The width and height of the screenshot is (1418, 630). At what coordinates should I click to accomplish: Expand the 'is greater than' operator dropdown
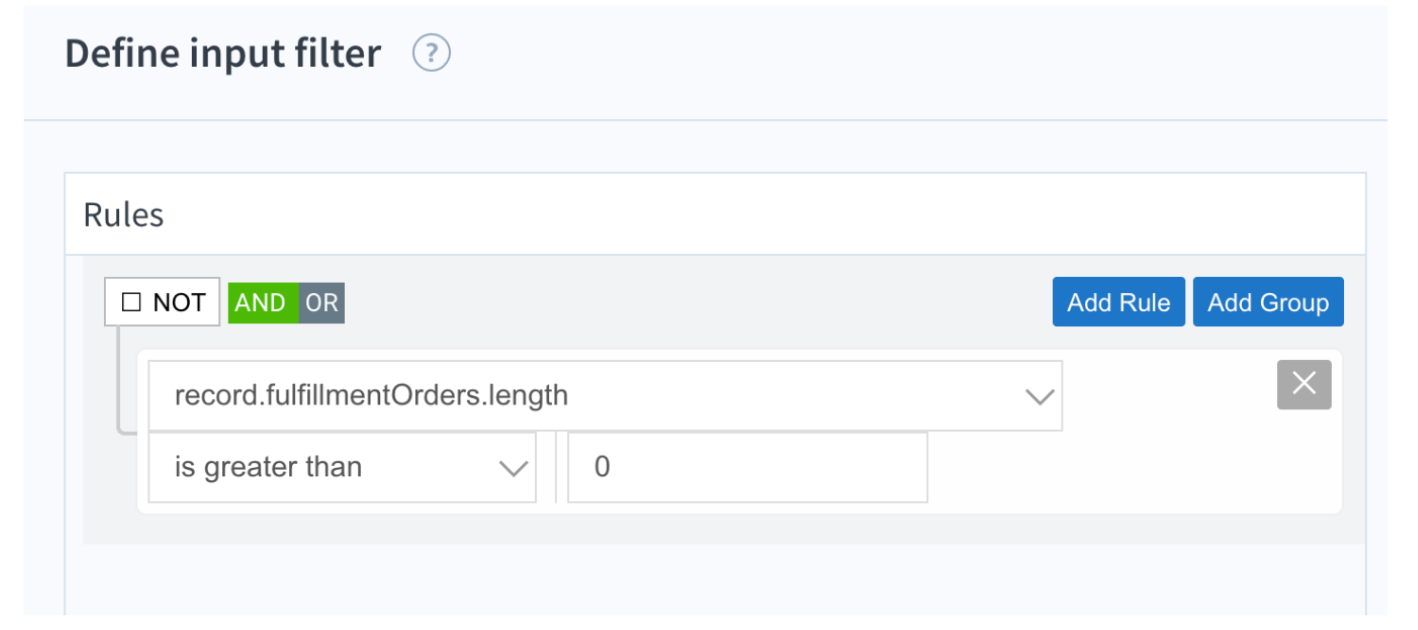click(342, 467)
